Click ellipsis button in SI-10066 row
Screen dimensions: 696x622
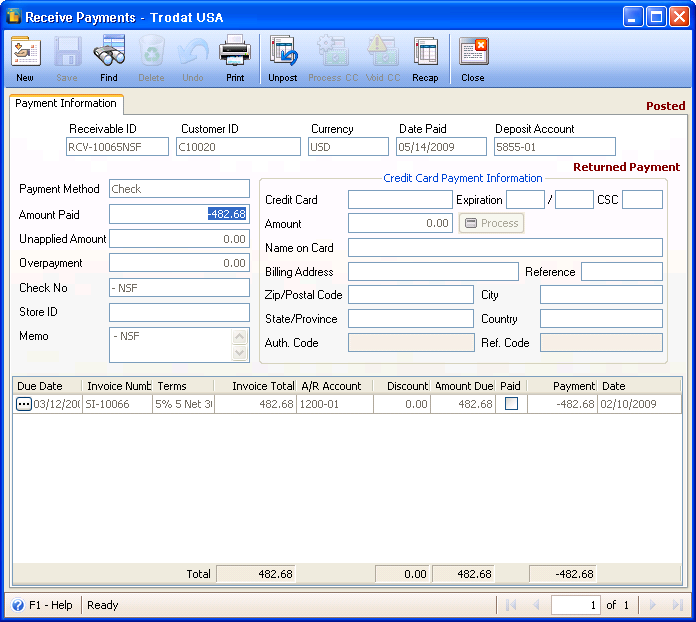(x=24, y=404)
